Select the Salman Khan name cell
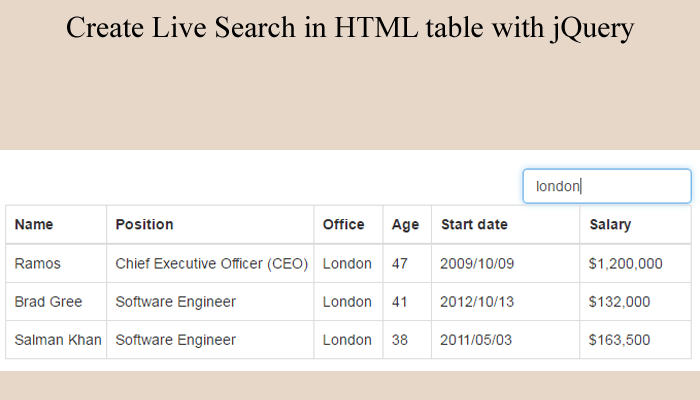This screenshot has height=400, width=700. point(57,340)
